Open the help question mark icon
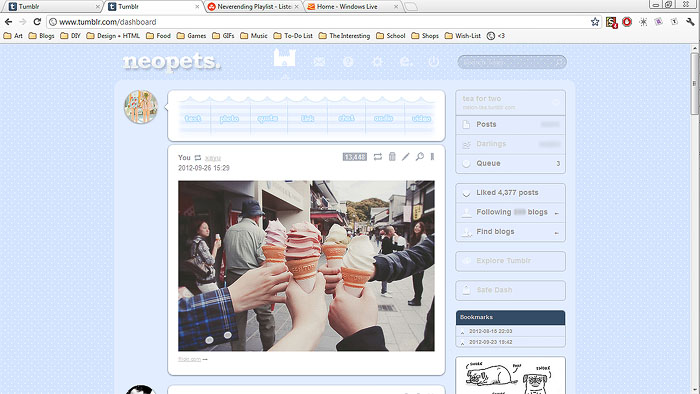700x394 pixels. pos(348,62)
